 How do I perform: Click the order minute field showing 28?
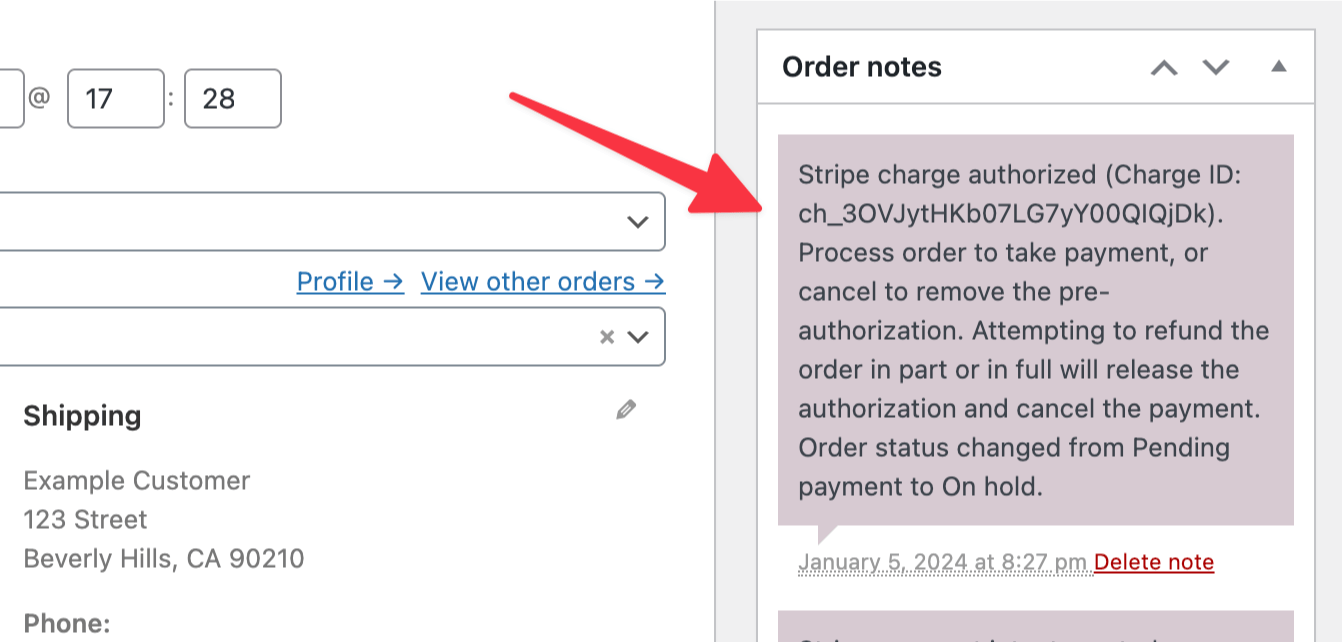point(232,98)
